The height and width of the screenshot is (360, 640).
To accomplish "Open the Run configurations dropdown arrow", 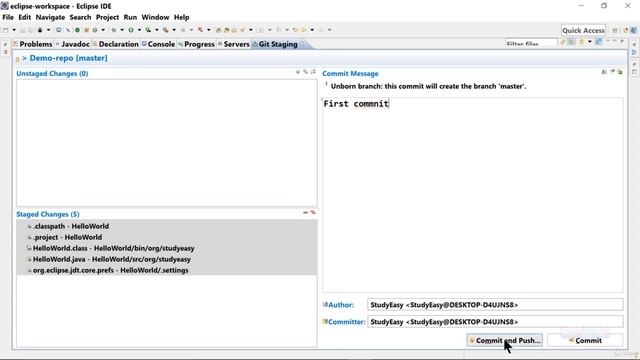I will [x=139, y=30].
